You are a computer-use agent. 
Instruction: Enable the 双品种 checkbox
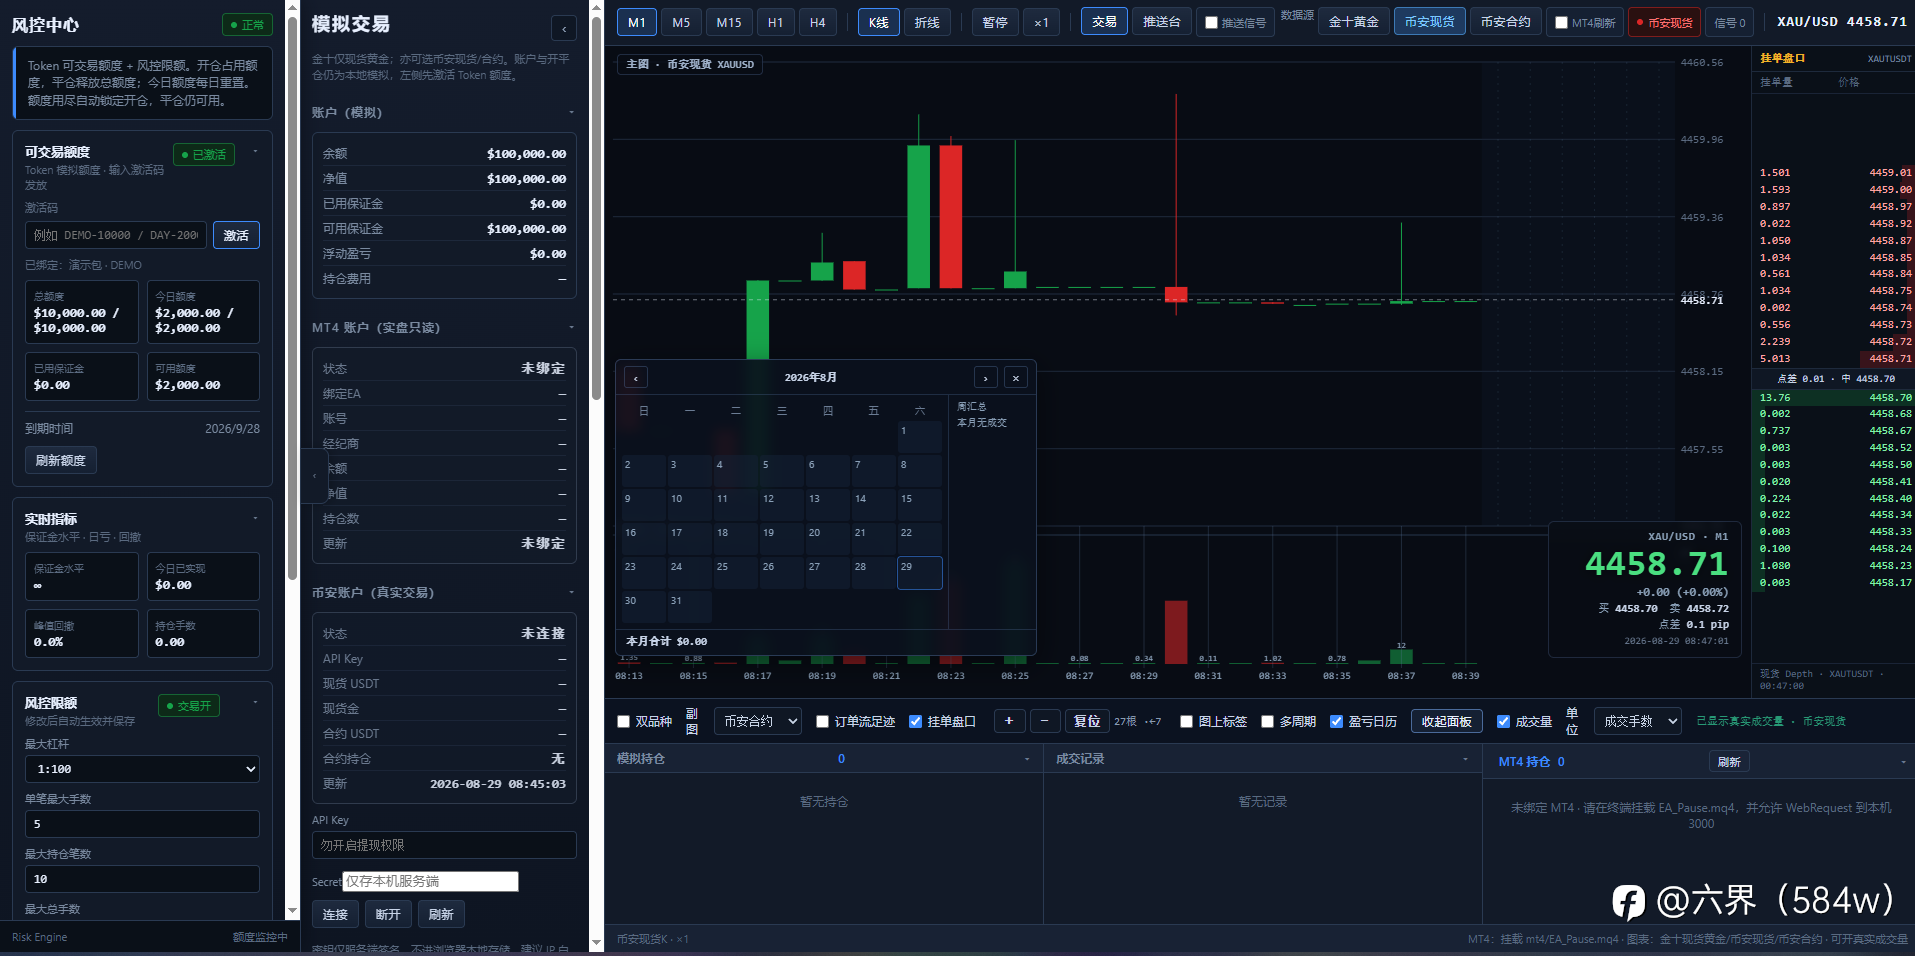click(624, 721)
